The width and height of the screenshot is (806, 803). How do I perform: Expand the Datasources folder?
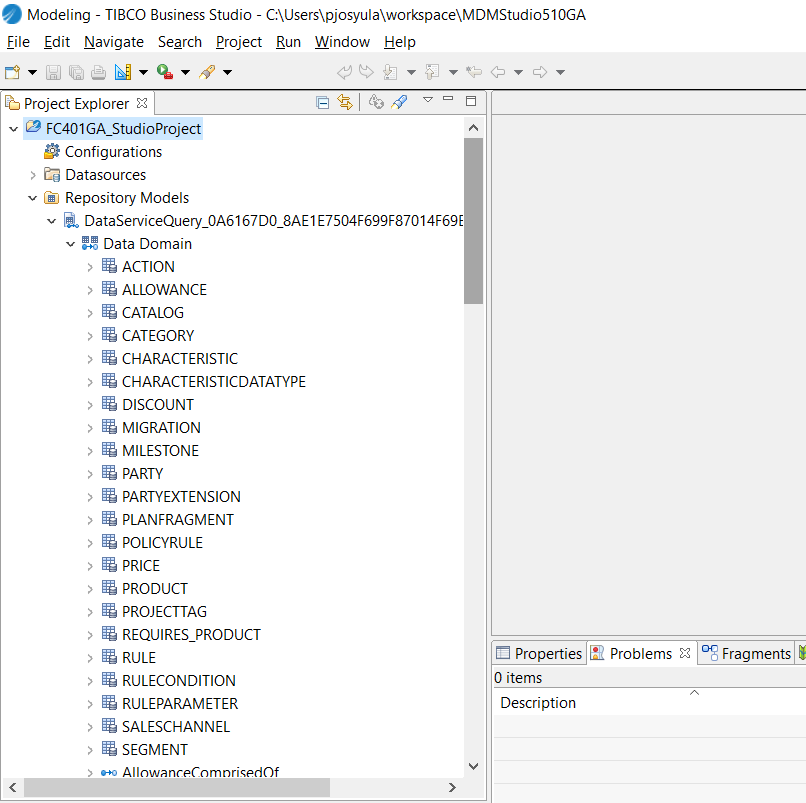(33, 175)
